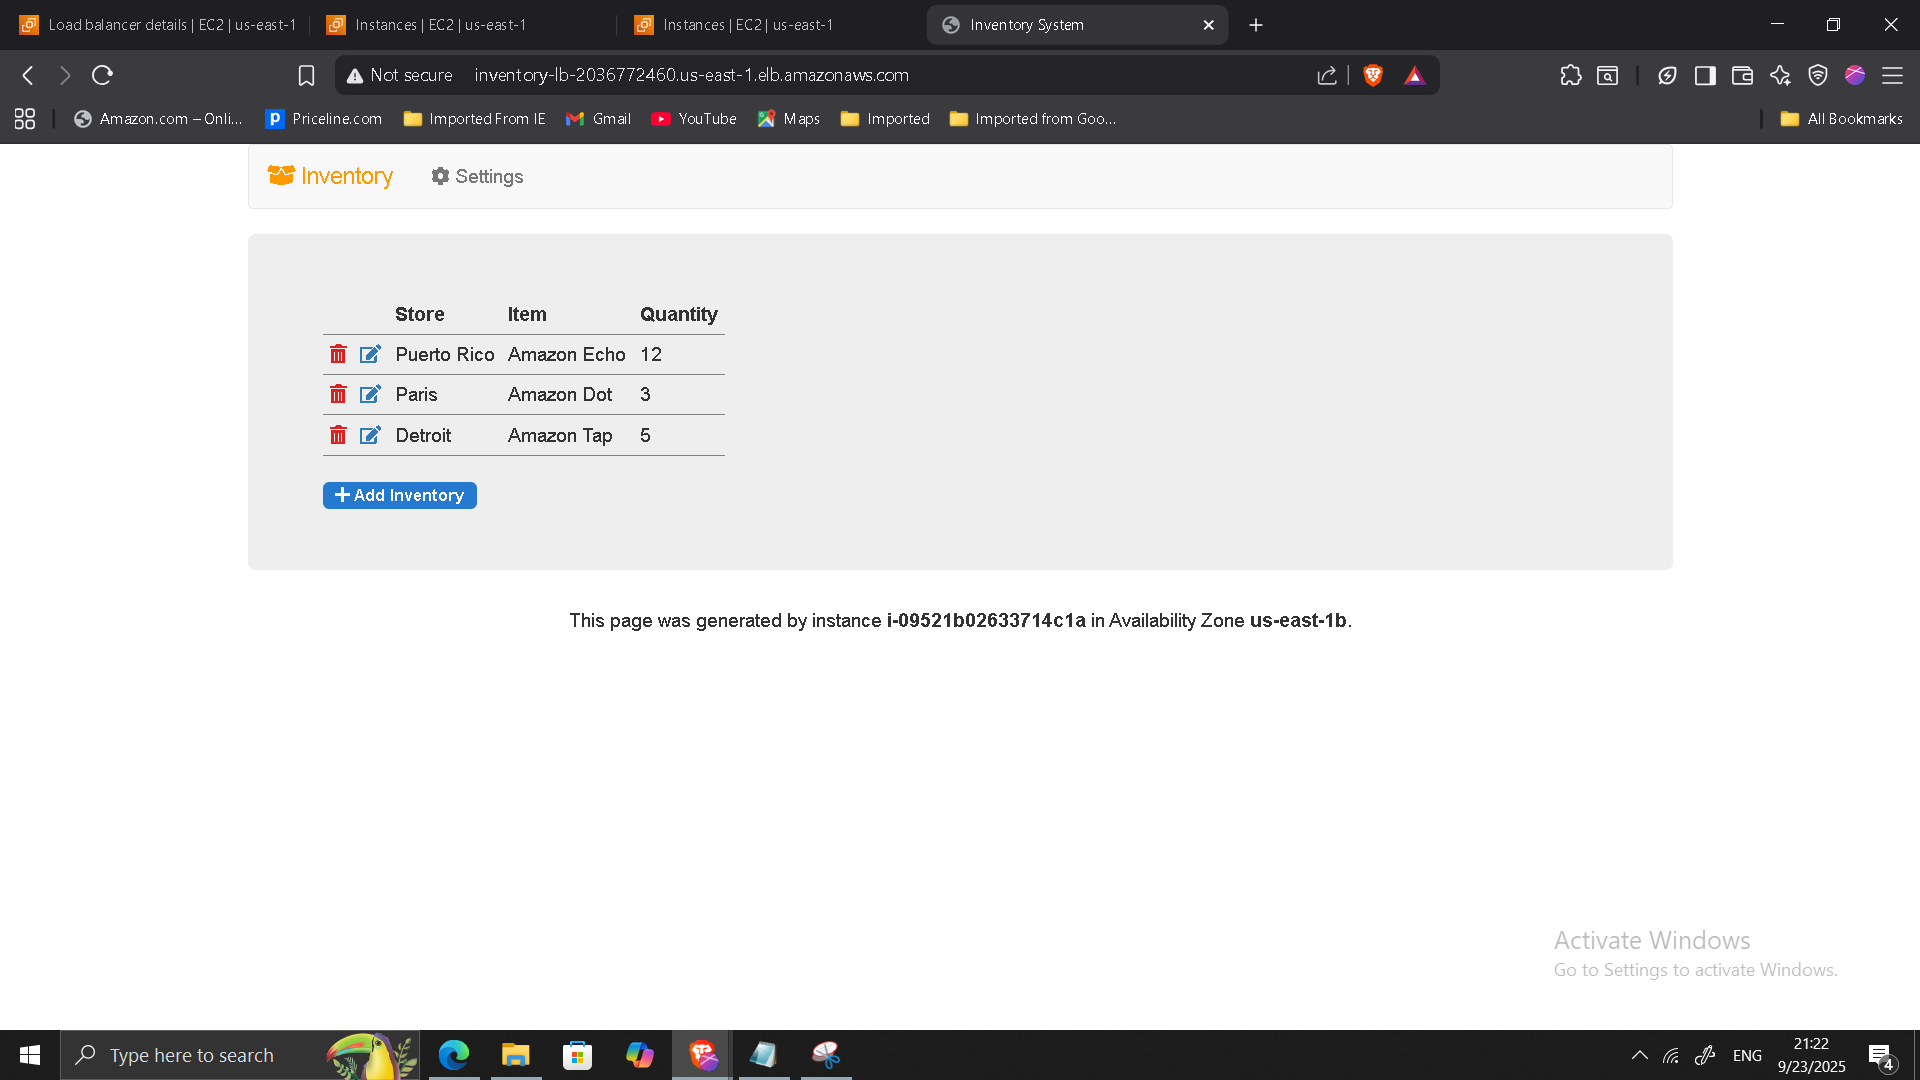Show hidden system tray icons
Viewport: 1920px width, 1080px height.
coord(1640,1055)
